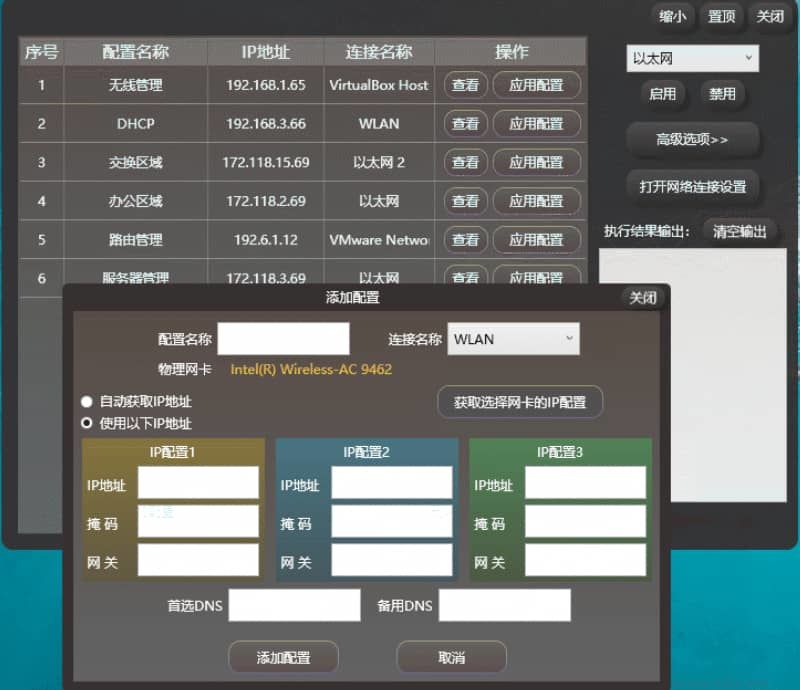800x690 pixels.
Task: Click the IP地址 field in IP配置1
Action: tap(197, 482)
